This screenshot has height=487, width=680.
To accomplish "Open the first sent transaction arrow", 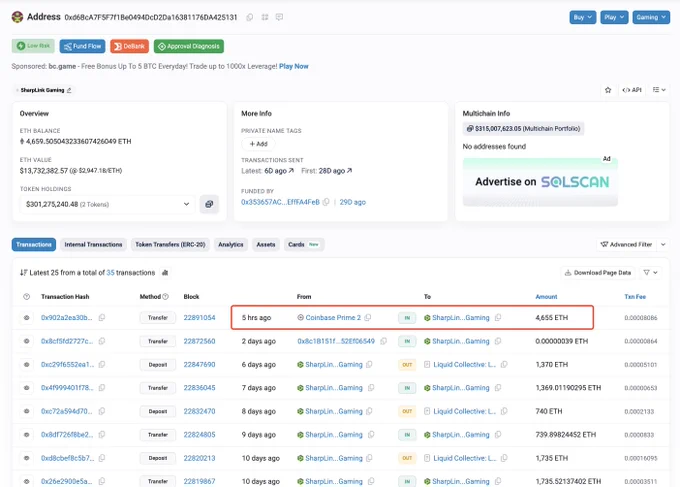I will [x=350, y=171].
